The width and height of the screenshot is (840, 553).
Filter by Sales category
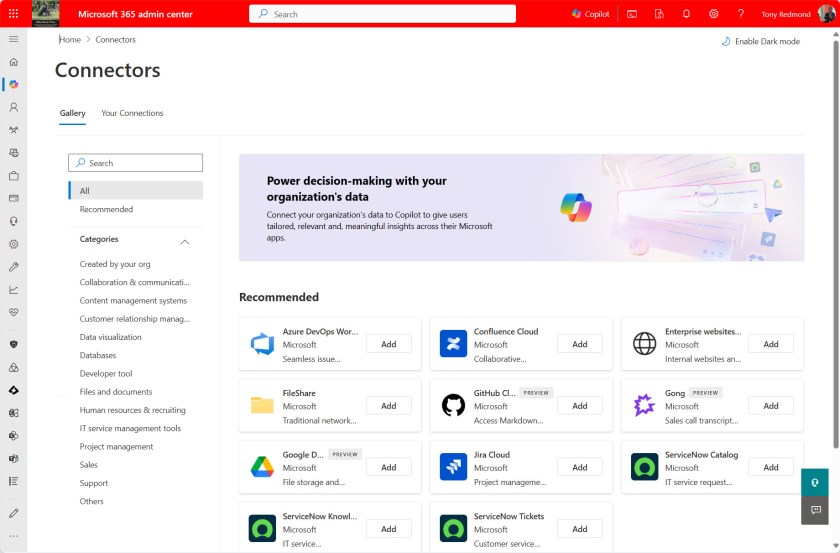pyautogui.click(x=88, y=464)
